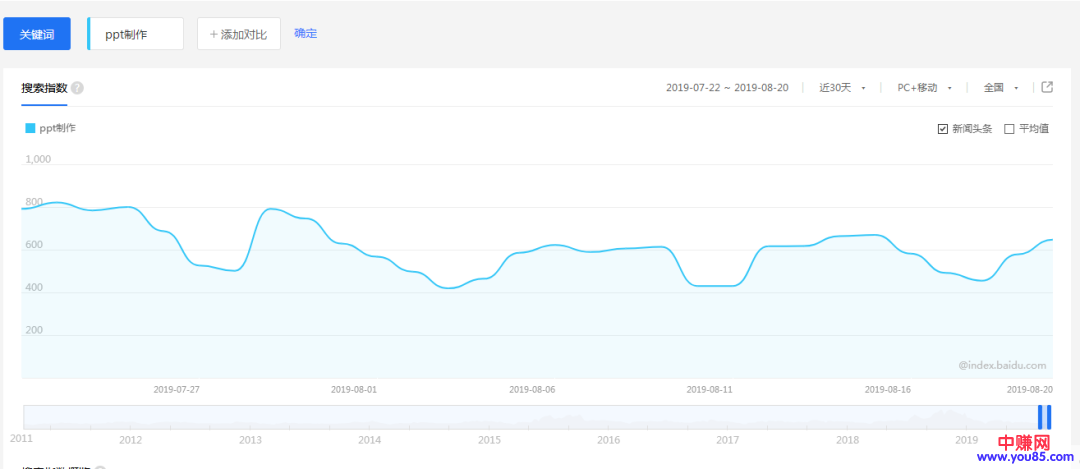Viewport: 1080px width, 469px height.
Task: Click the 2019-07-22 ~ 2019-08-20 date range
Action: [727, 88]
